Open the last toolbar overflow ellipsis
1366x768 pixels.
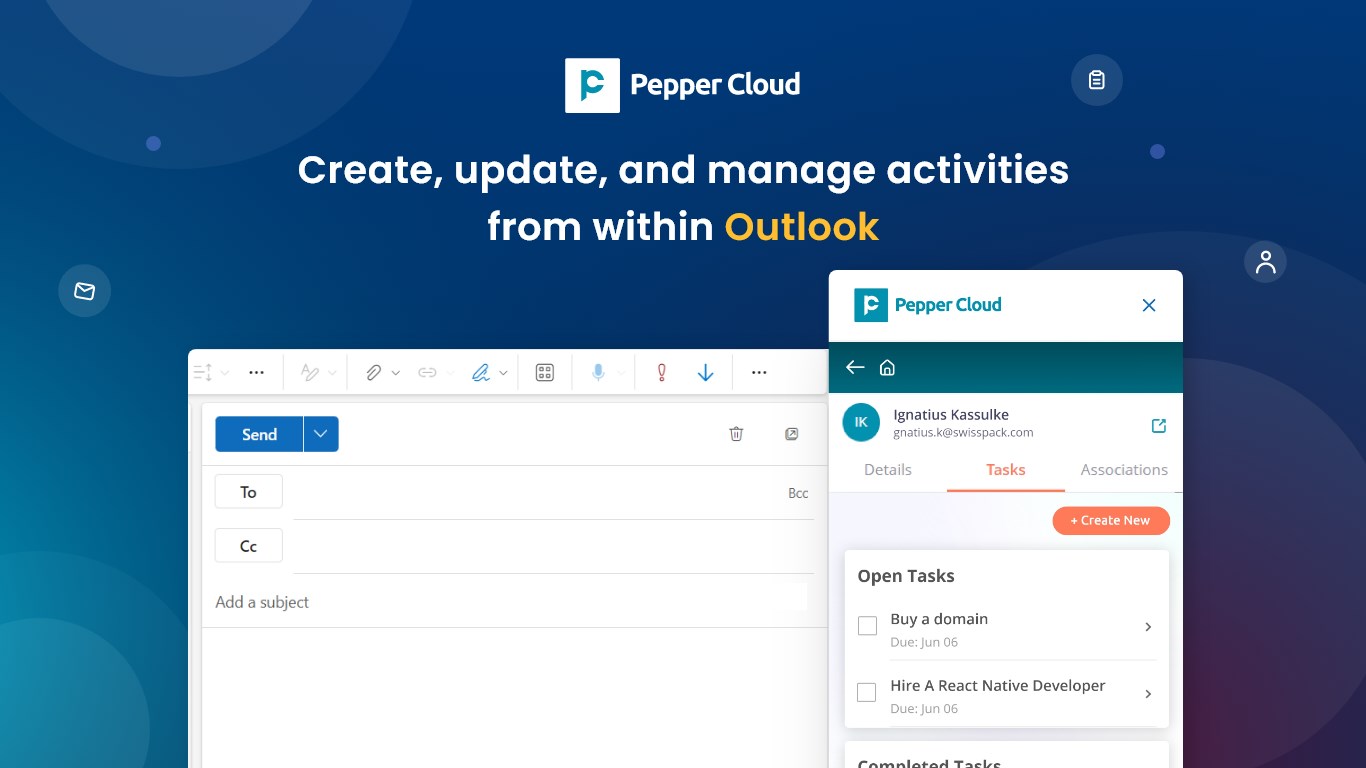pos(759,373)
